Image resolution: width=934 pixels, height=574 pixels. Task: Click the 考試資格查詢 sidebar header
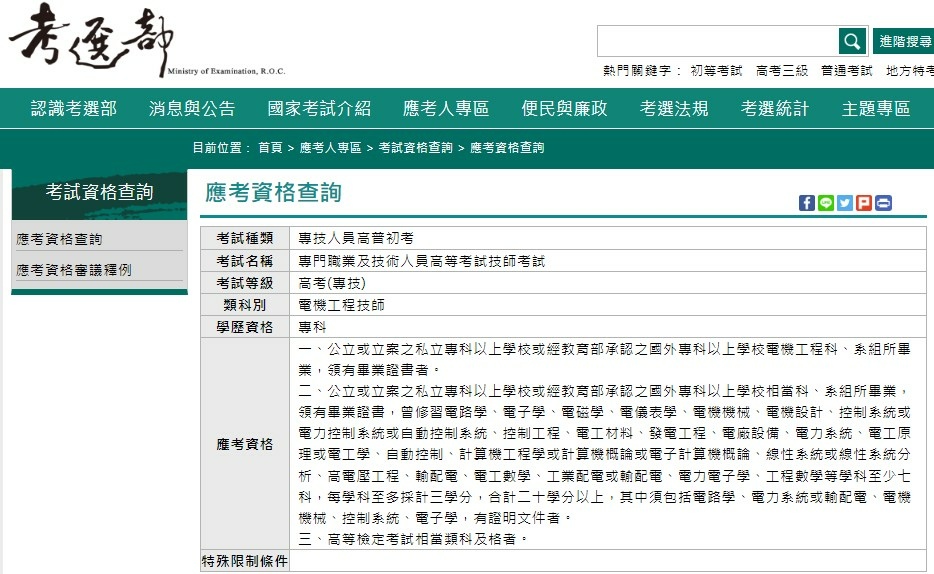click(x=99, y=192)
